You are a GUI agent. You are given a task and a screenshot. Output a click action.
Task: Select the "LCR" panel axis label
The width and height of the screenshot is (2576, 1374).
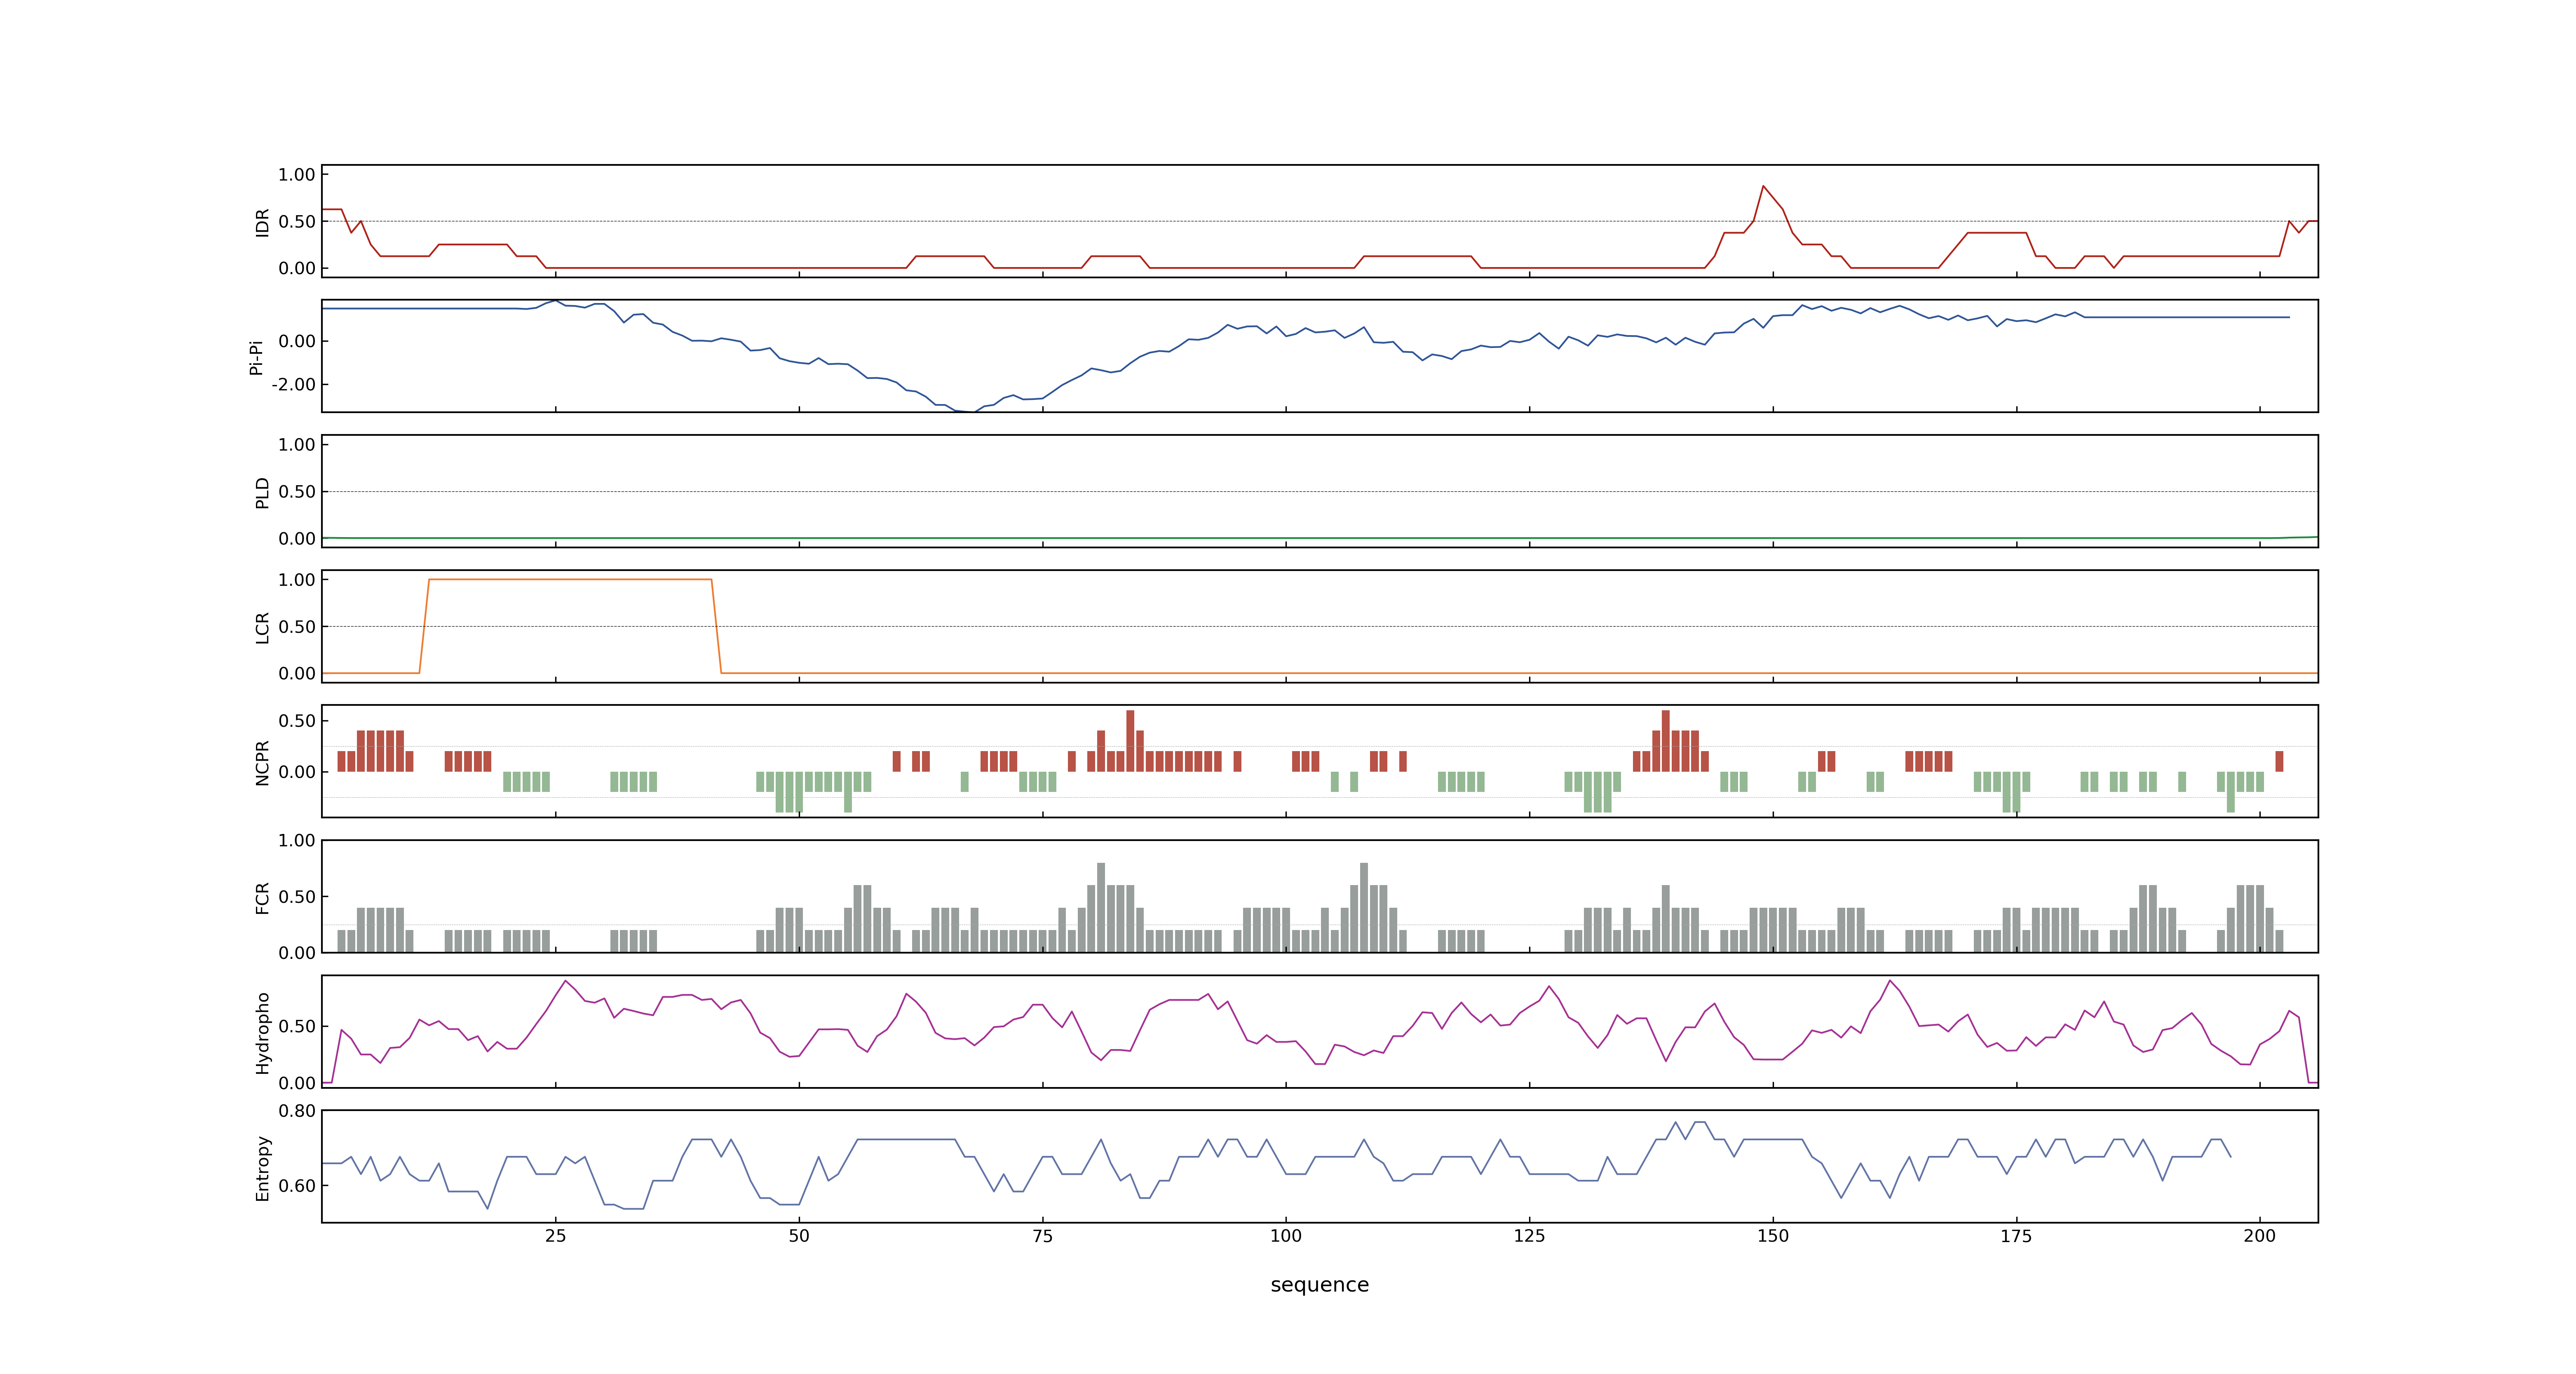[262, 627]
